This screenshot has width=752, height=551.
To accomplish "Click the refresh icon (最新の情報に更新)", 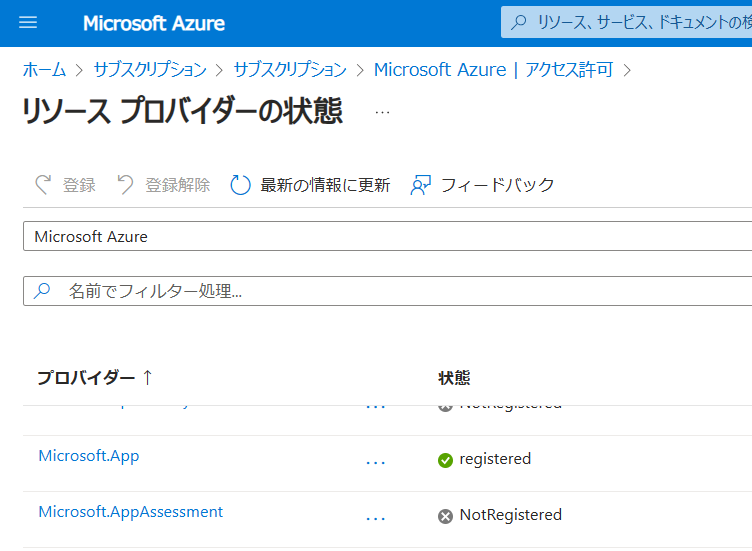I will click(x=240, y=185).
